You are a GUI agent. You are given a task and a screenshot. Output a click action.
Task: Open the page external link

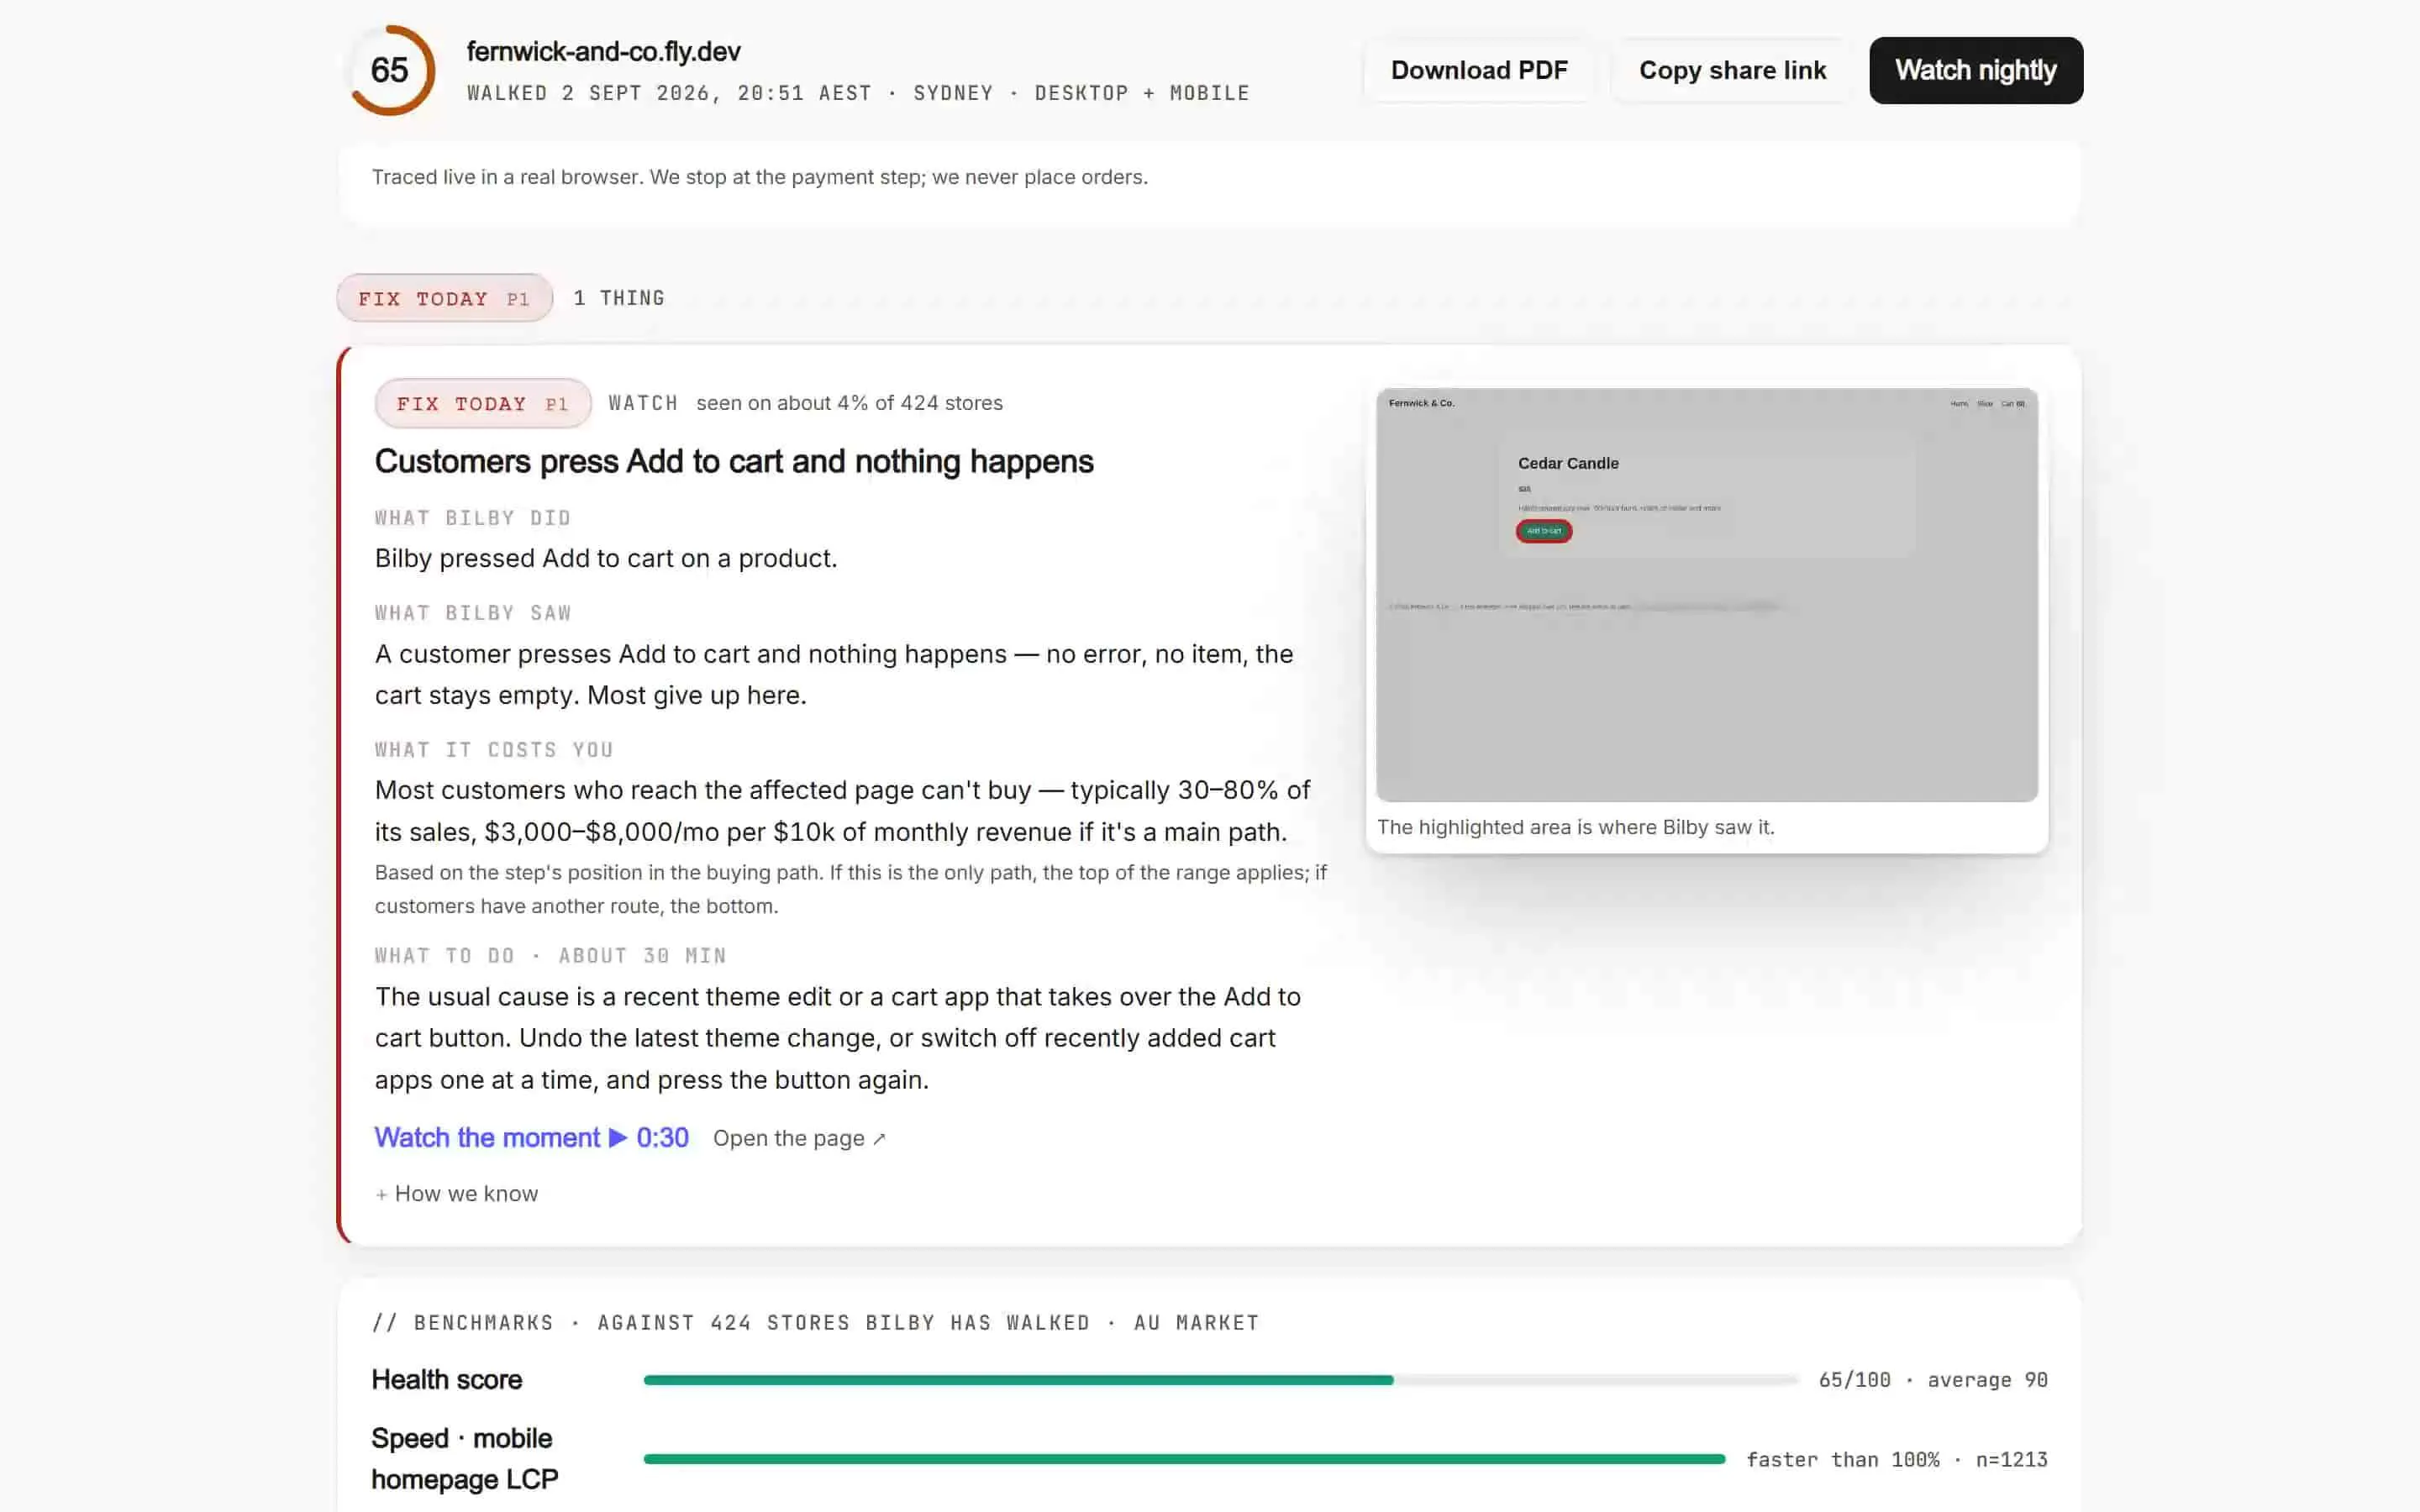click(x=799, y=1138)
